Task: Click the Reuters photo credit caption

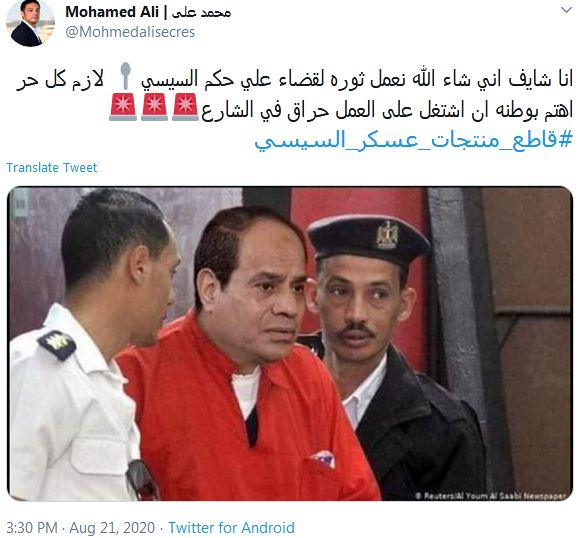Action: point(491,496)
